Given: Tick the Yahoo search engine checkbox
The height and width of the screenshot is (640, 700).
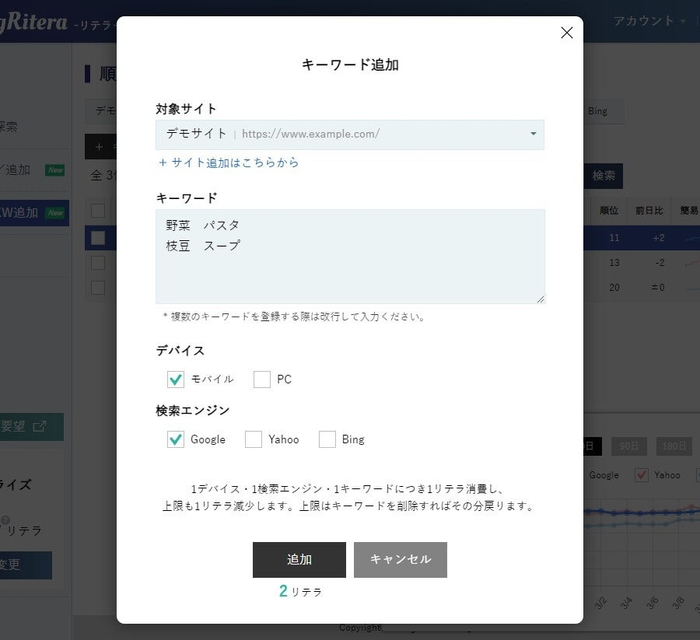Looking at the screenshot, I should coord(254,439).
